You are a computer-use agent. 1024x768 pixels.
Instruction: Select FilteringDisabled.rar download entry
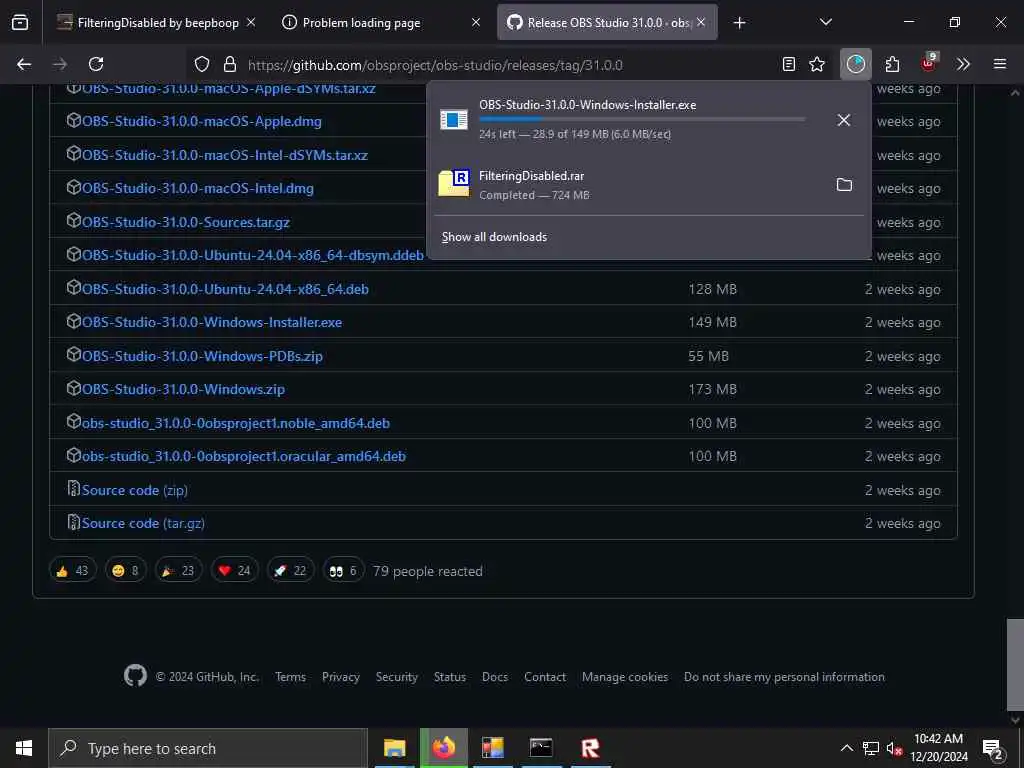click(627, 185)
